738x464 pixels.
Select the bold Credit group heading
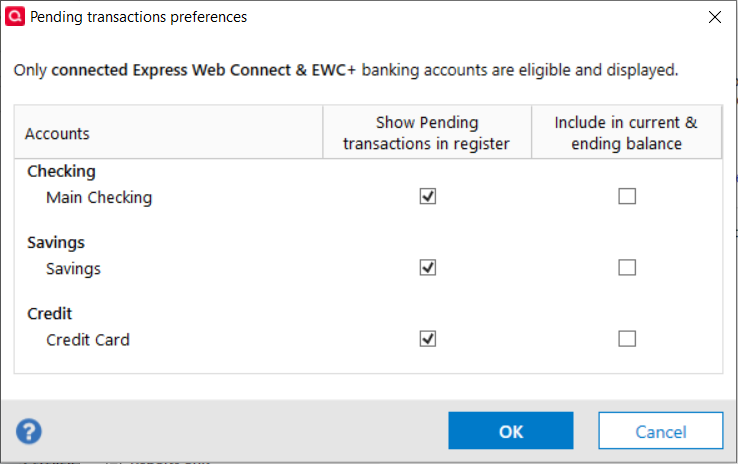(x=50, y=314)
